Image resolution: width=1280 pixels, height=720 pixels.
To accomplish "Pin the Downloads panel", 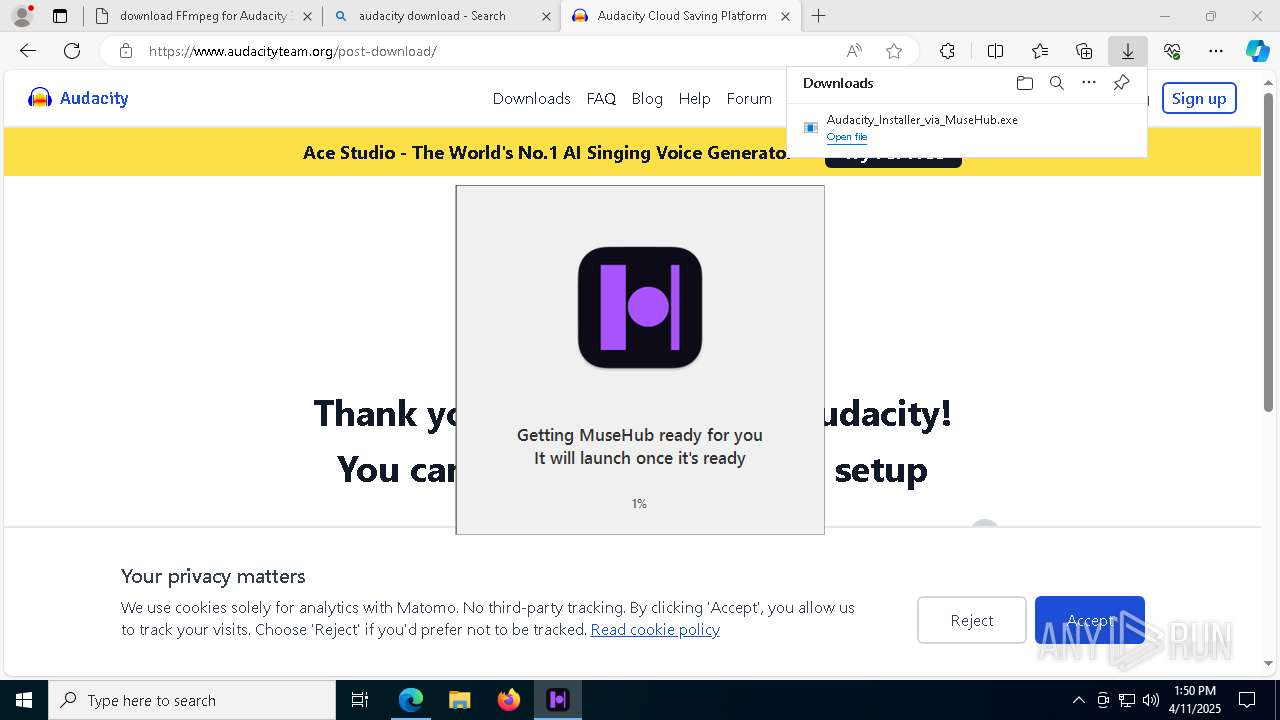I will (x=1121, y=83).
